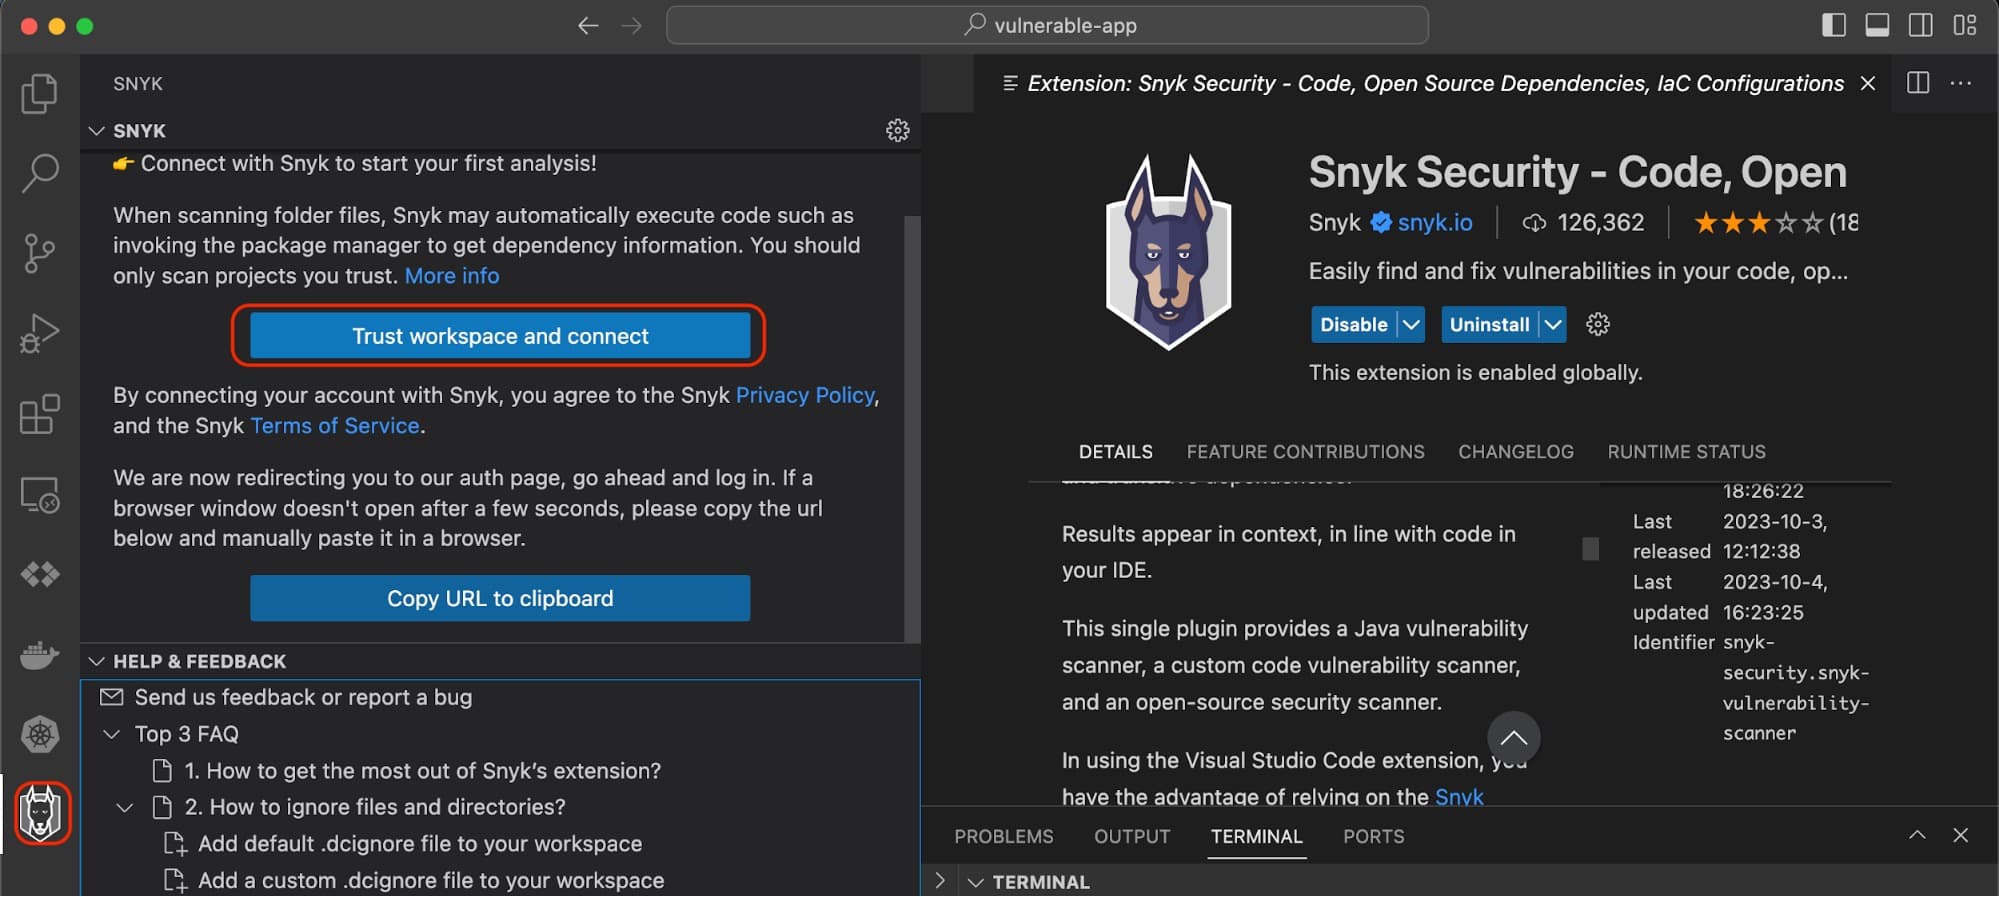Switch to the CHANGELOG tab
This screenshot has width=1999, height=897.
click(1515, 452)
